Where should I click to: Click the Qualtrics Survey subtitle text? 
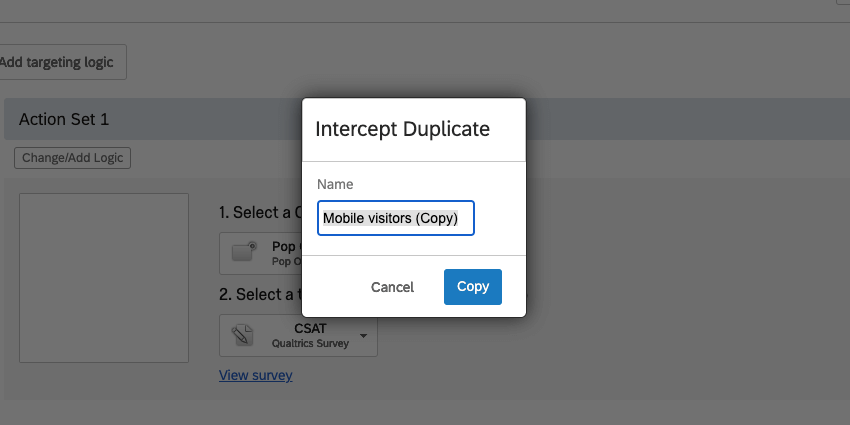(x=310, y=343)
